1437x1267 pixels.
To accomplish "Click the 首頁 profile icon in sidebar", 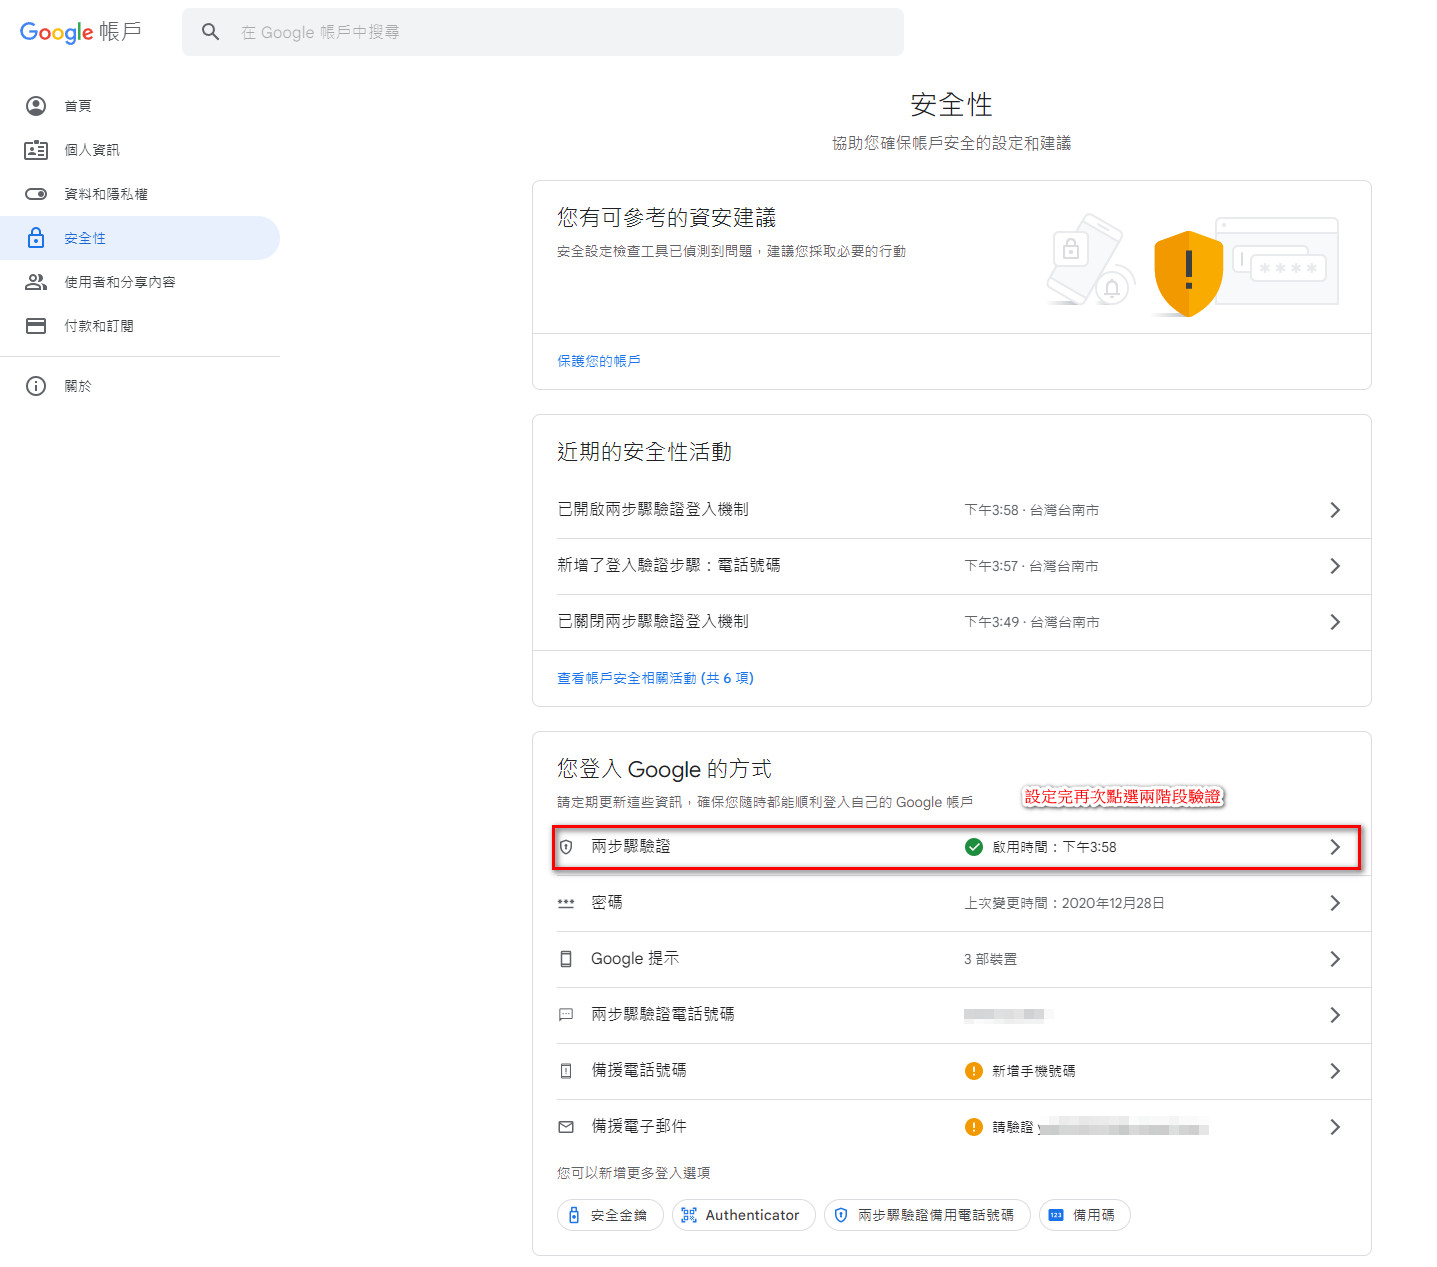I will pyautogui.click(x=36, y=106).
